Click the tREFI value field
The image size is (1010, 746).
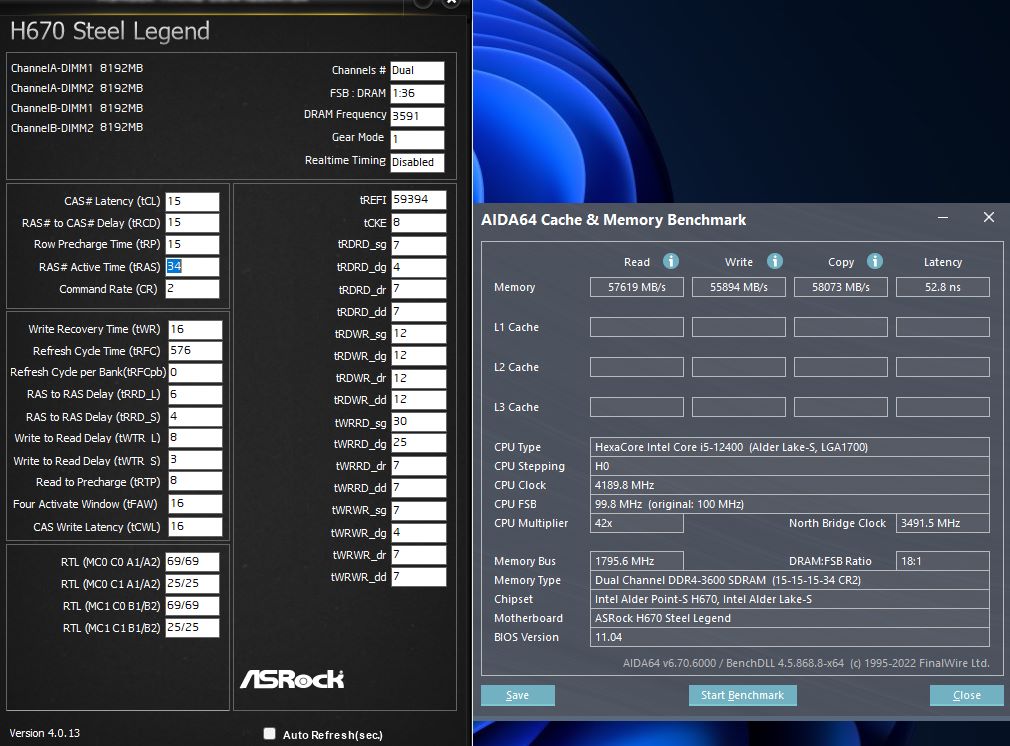(x=418, y=200)
